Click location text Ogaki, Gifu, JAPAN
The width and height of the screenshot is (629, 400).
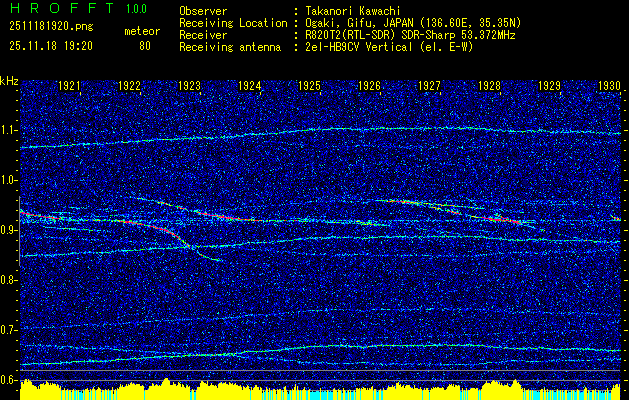point(359,23)
